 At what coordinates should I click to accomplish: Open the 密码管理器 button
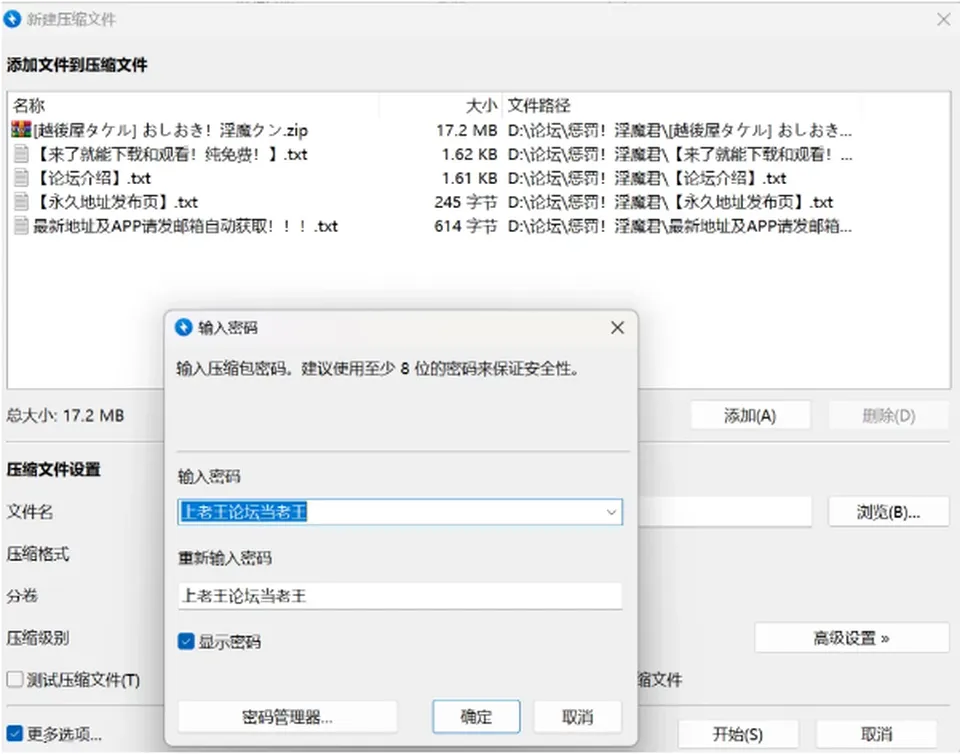pyautogui.click(x=287, y=717)
